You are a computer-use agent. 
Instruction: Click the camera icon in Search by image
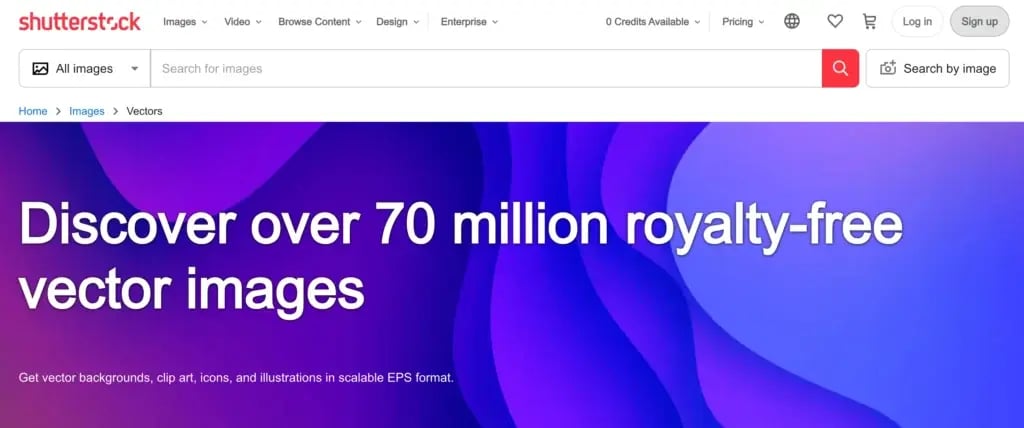click(887, 69)
